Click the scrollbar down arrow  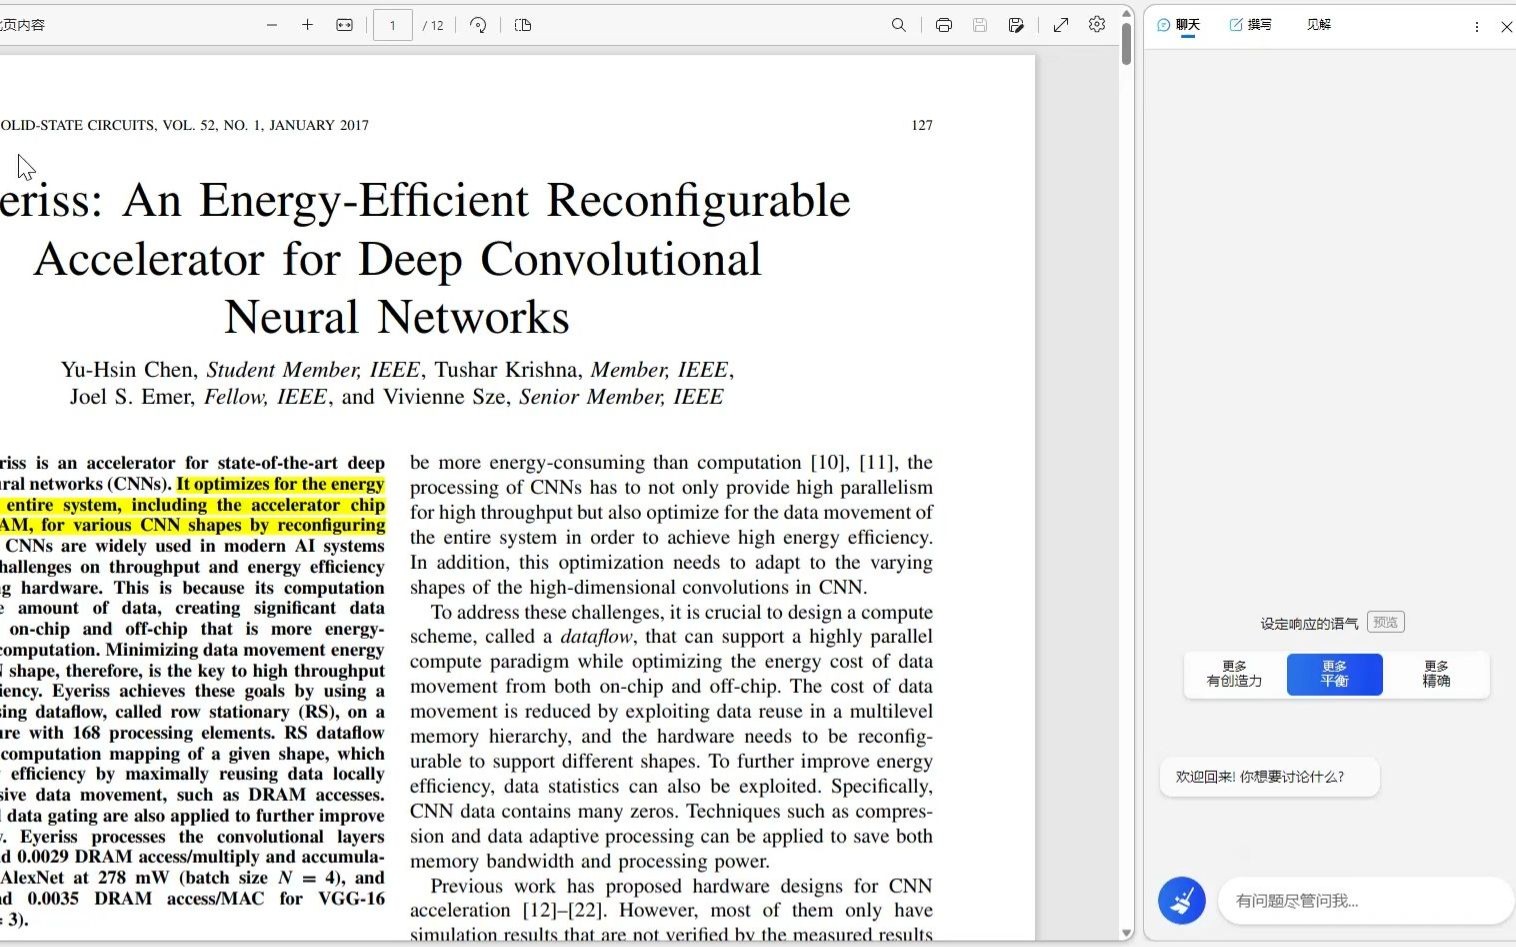(x=1126, y=933)
